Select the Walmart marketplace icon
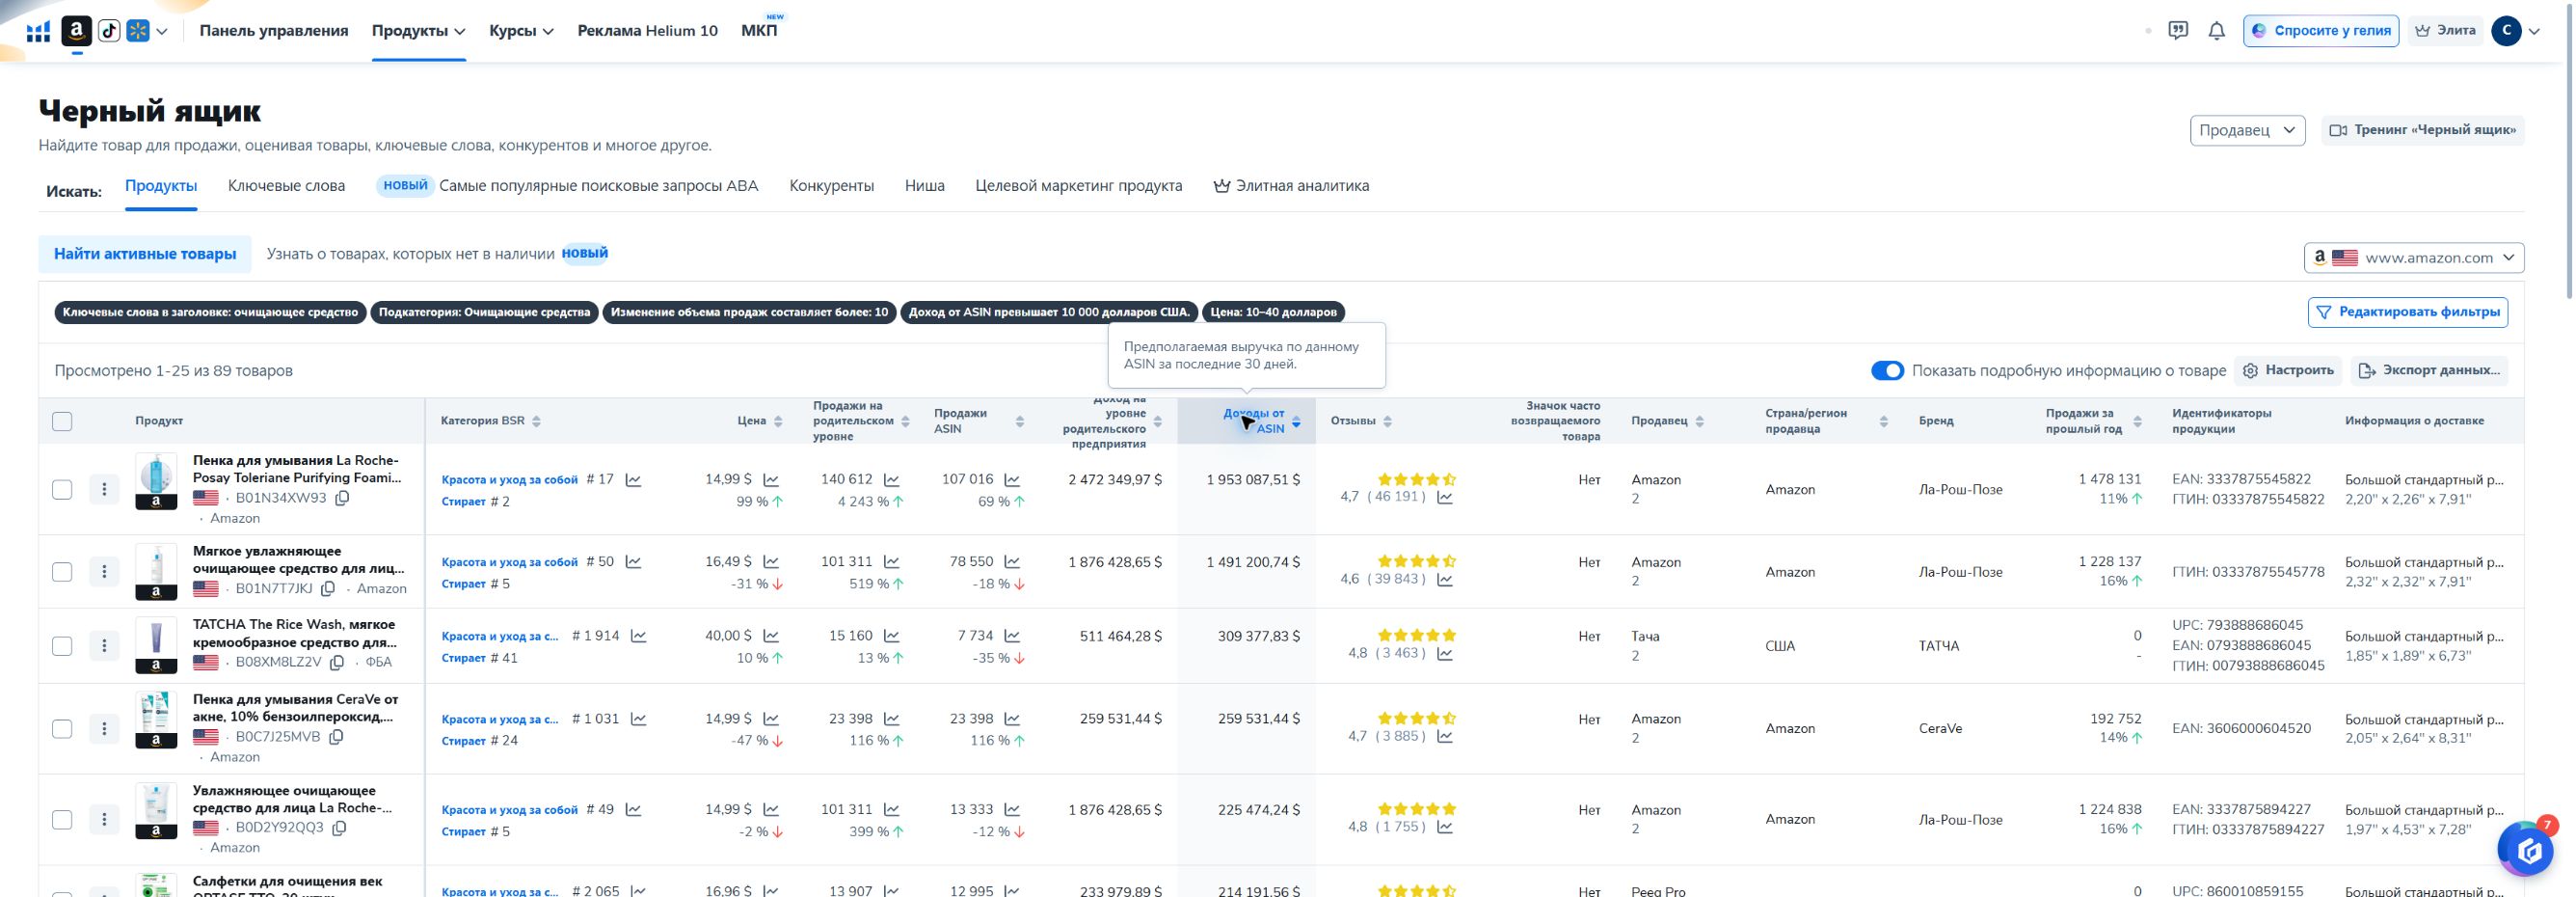 pos(138,31)
